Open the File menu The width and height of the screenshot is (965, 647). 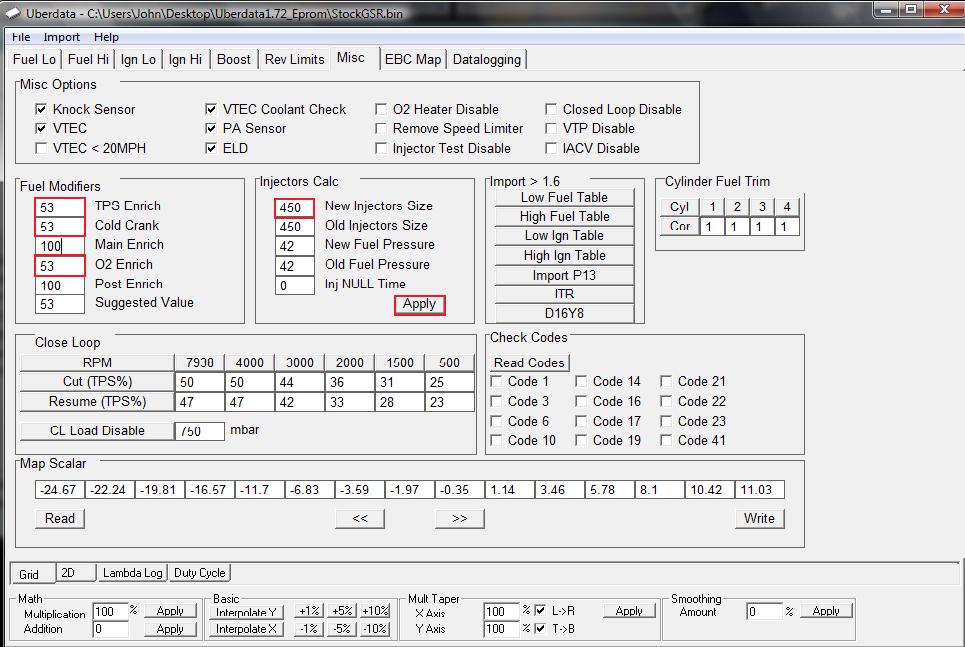21,37
